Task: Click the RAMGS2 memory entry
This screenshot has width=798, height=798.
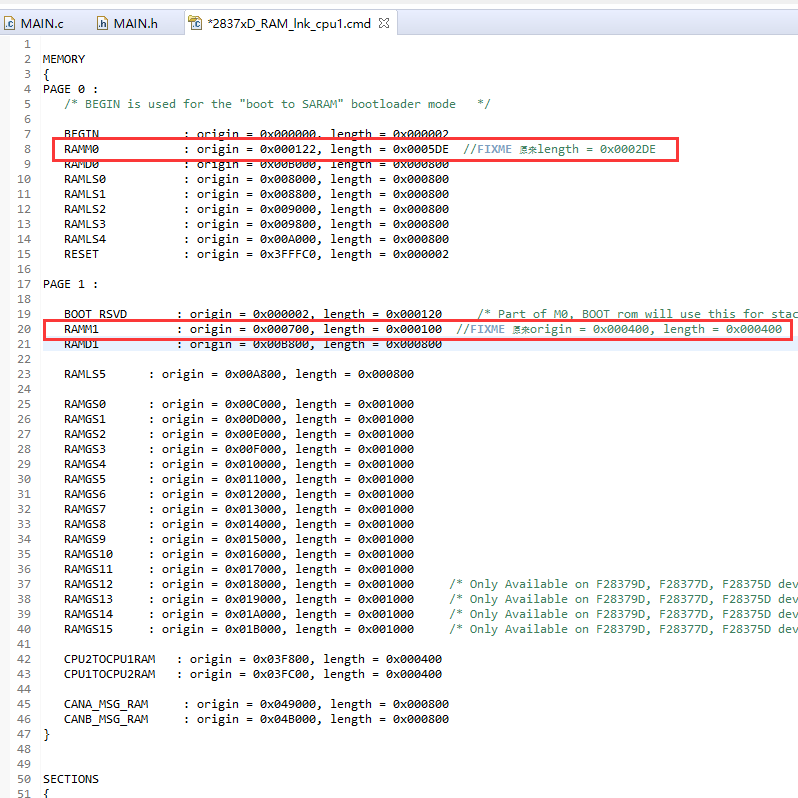Action: pos(85,434)
